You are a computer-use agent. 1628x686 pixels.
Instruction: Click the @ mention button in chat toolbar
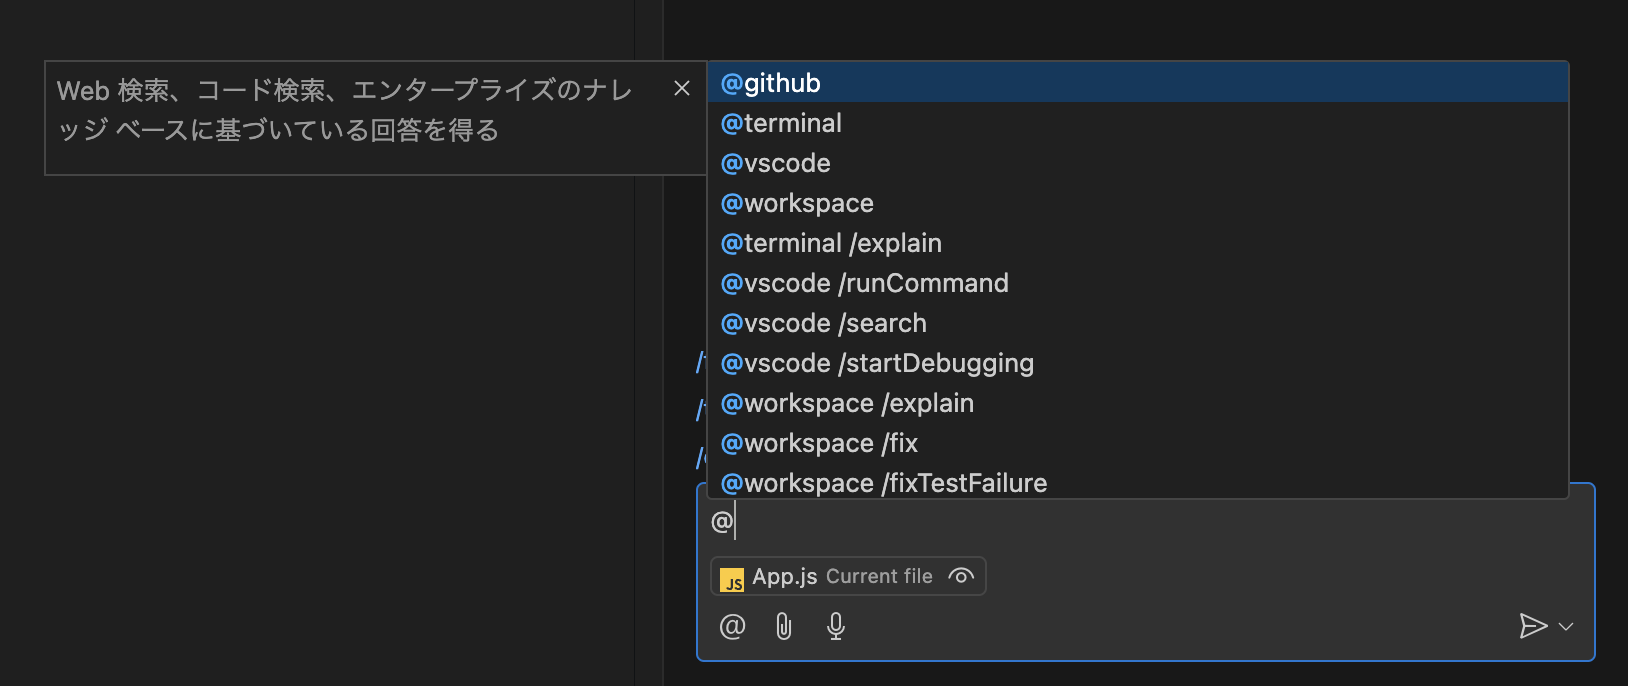(732, 627)
